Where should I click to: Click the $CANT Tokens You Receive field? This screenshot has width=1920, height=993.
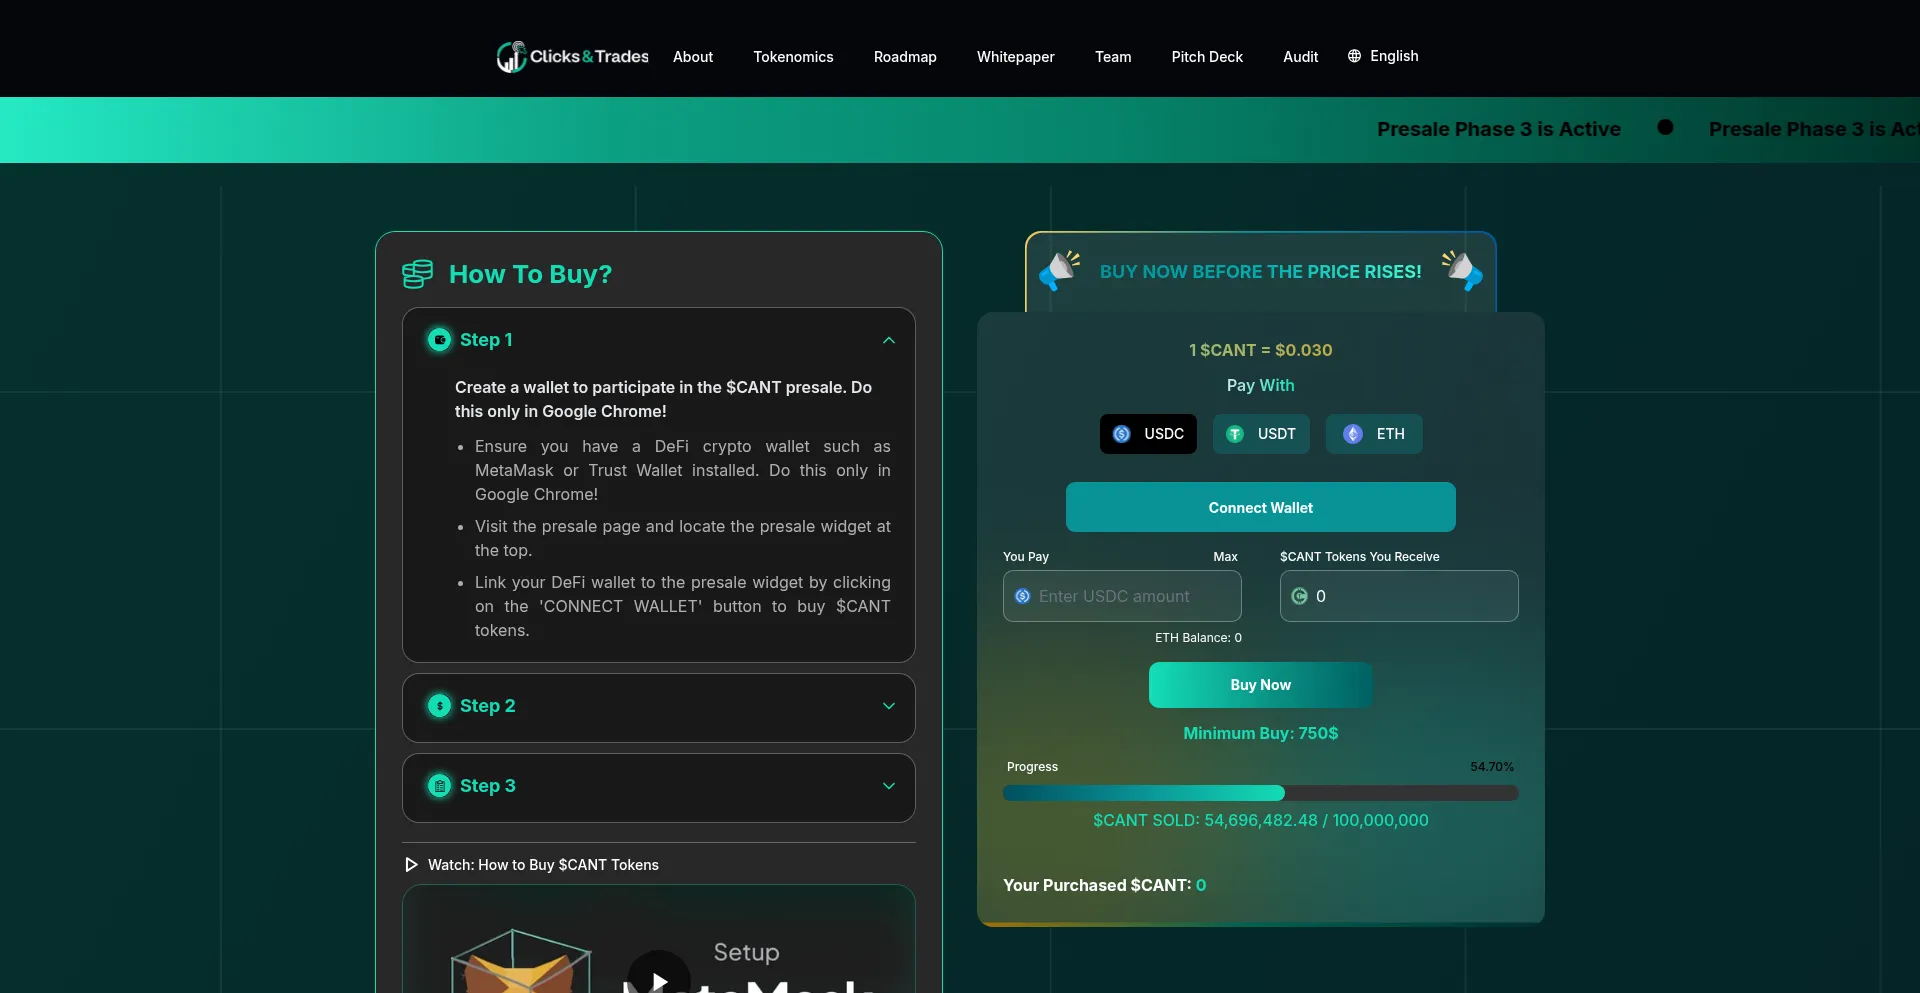[x=1399, y=596]
